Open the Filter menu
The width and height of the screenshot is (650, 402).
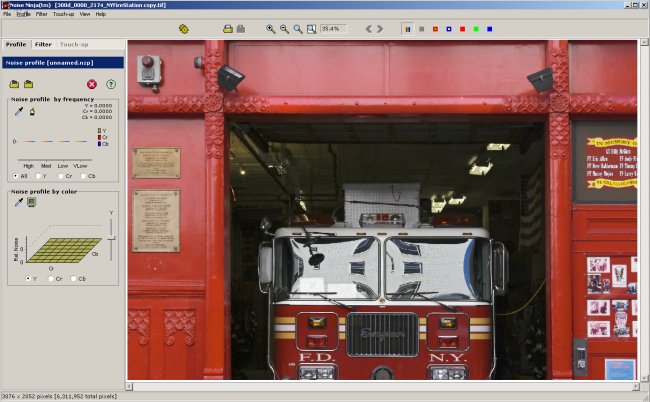point(41,14)
